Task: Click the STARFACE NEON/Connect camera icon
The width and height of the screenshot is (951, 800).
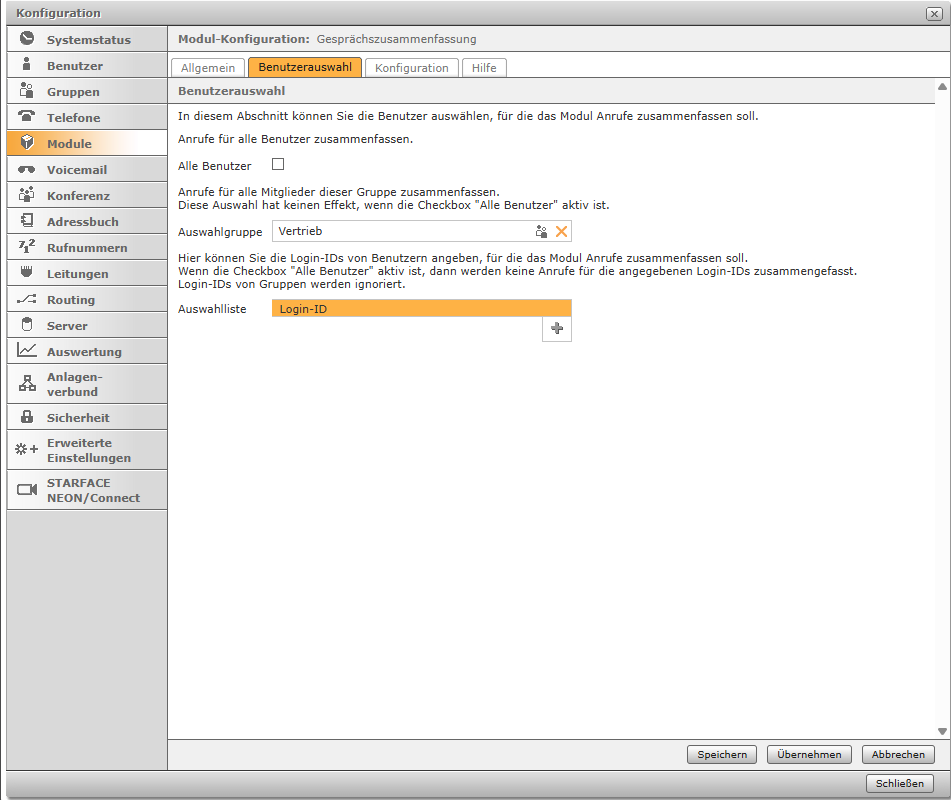Action: click(x=27, y=490)
